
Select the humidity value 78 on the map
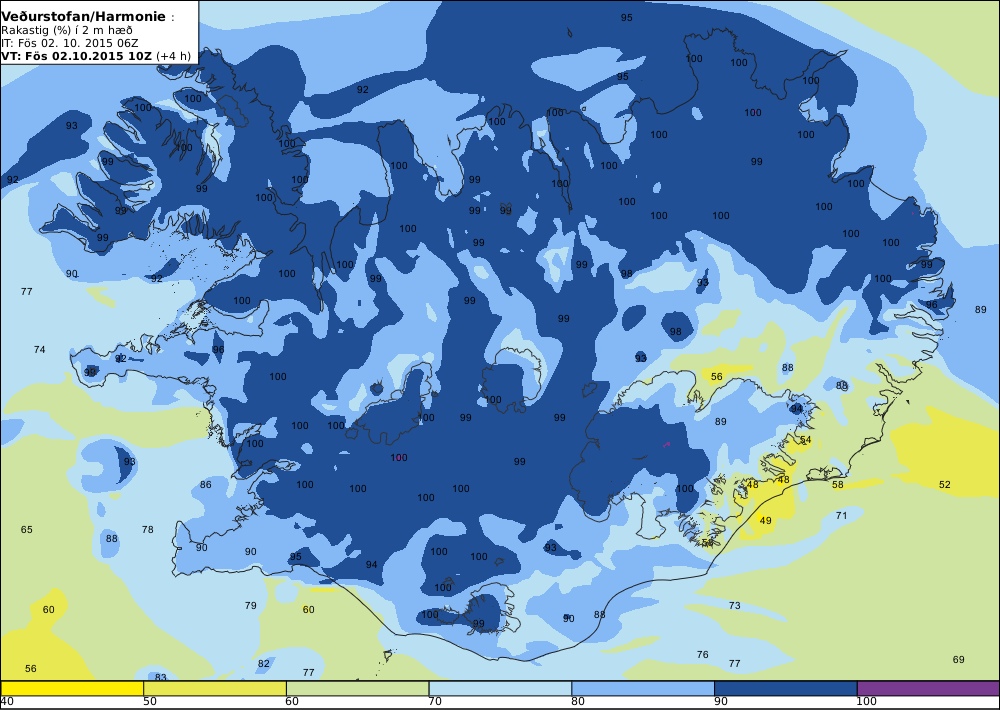[147, 529]
